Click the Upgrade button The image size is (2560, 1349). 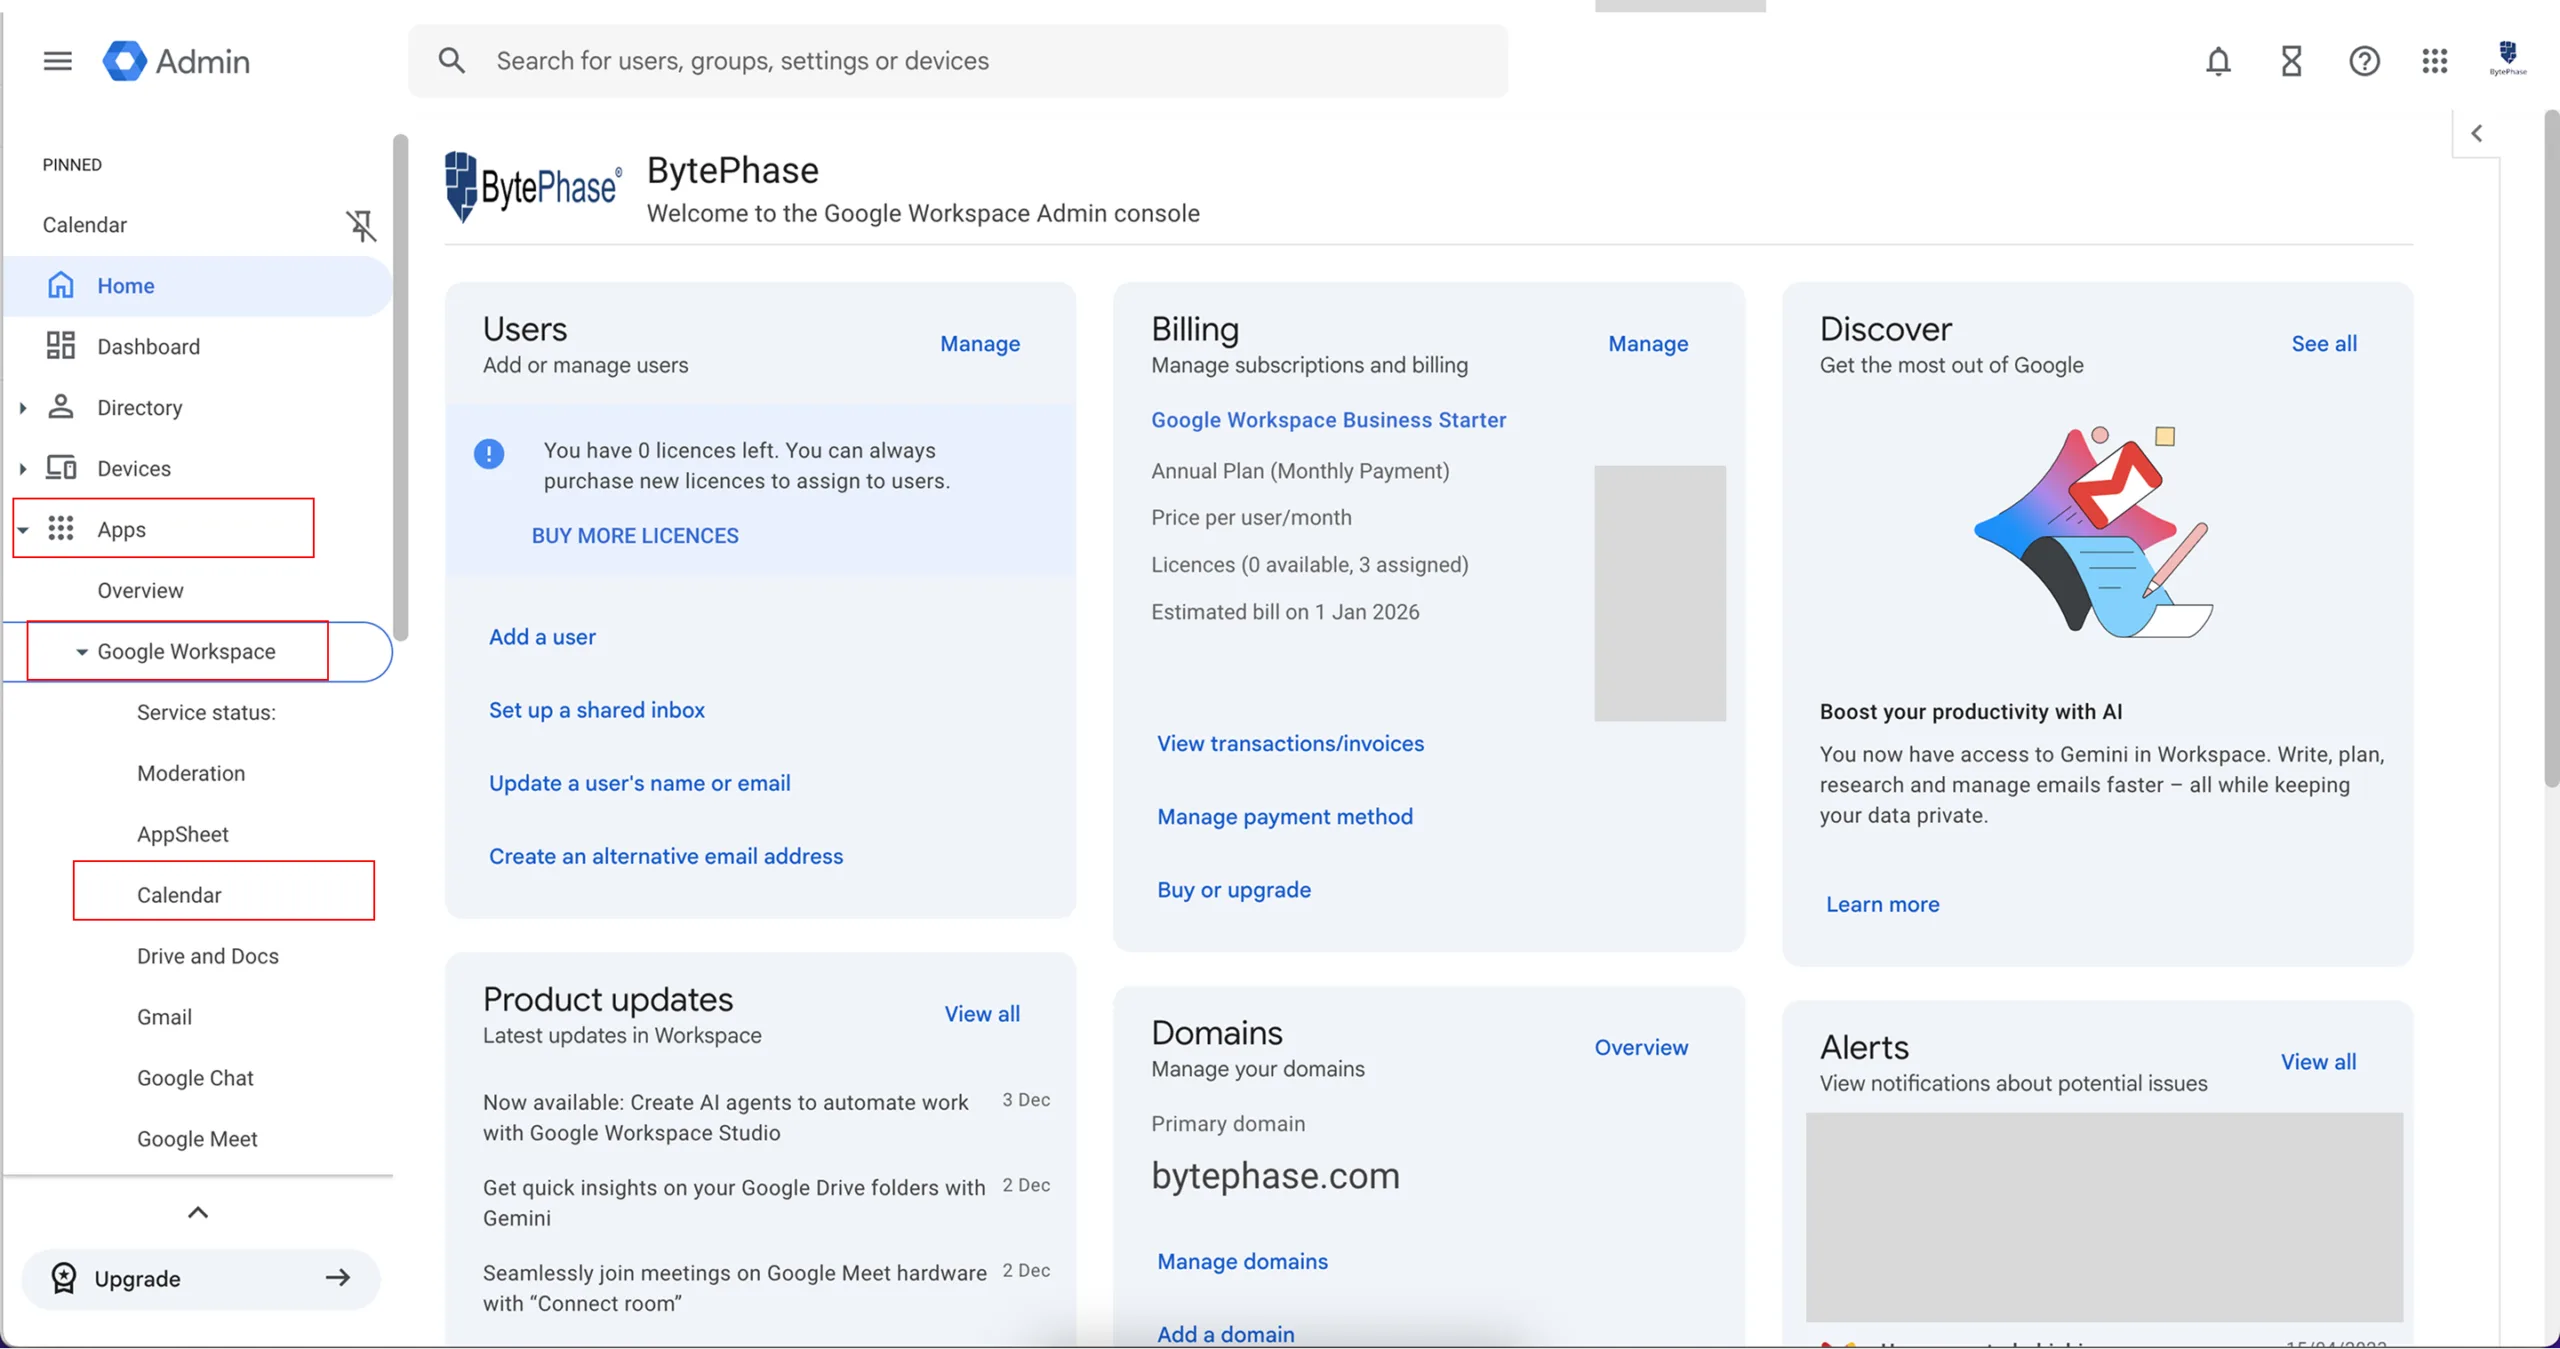[x=200, y=1279]
